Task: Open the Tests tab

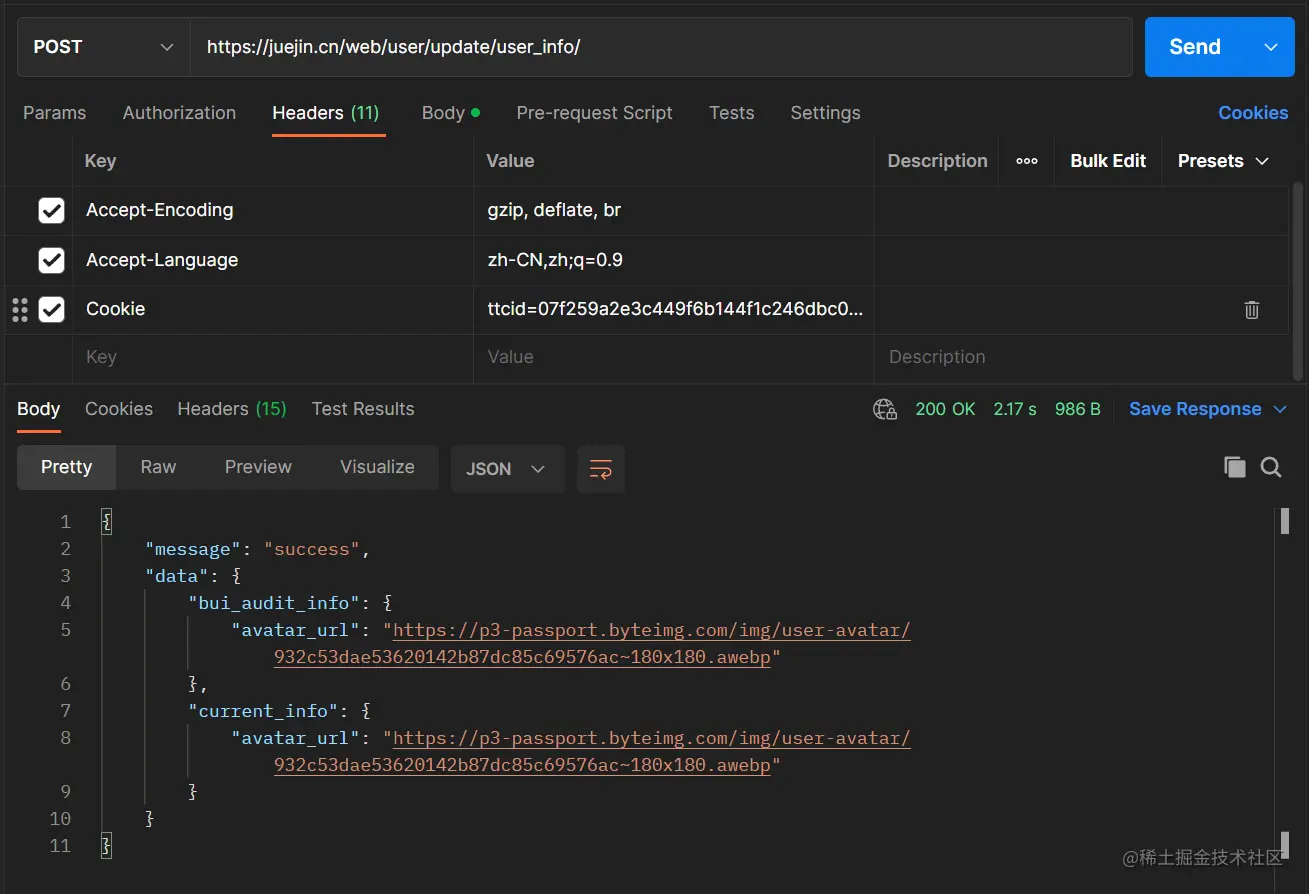Action: tap(732, 113)
